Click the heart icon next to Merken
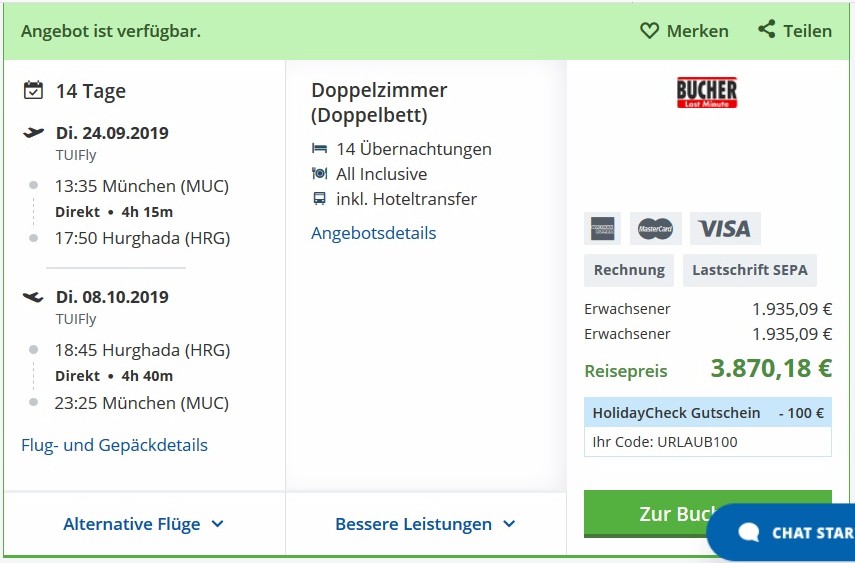Viewport: 855px width, 563px height. coord(650,31)
